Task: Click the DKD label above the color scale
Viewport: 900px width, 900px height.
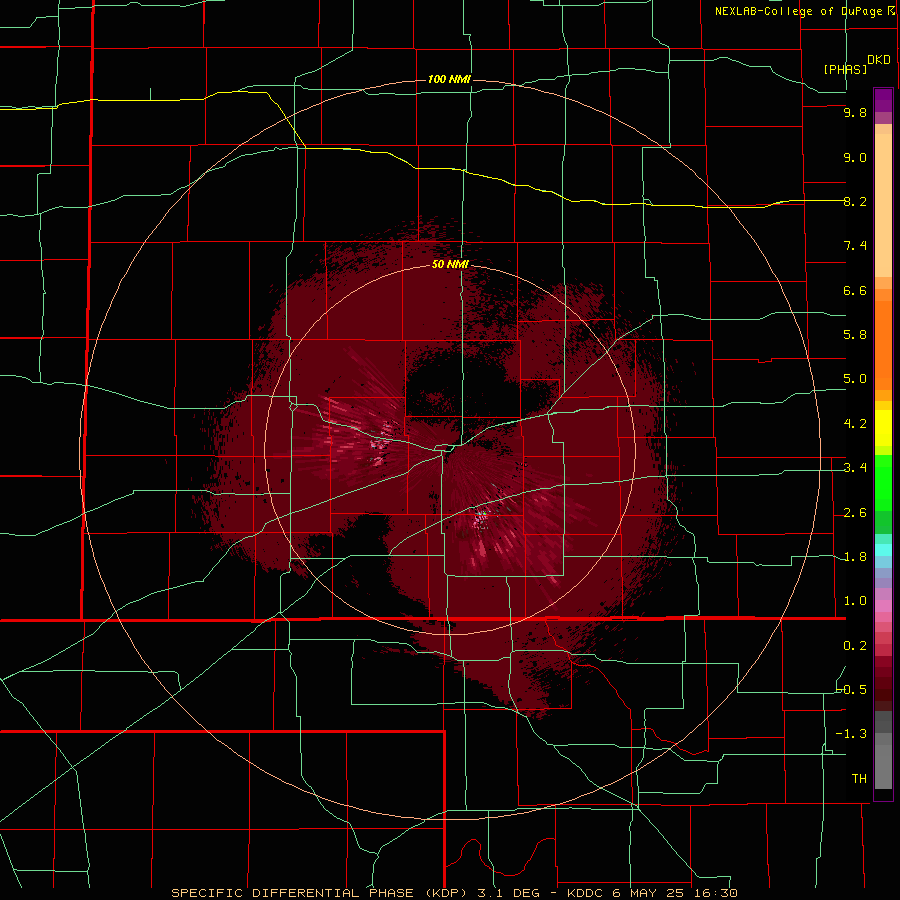Action: pyautogui.click(x=878, y=60)
